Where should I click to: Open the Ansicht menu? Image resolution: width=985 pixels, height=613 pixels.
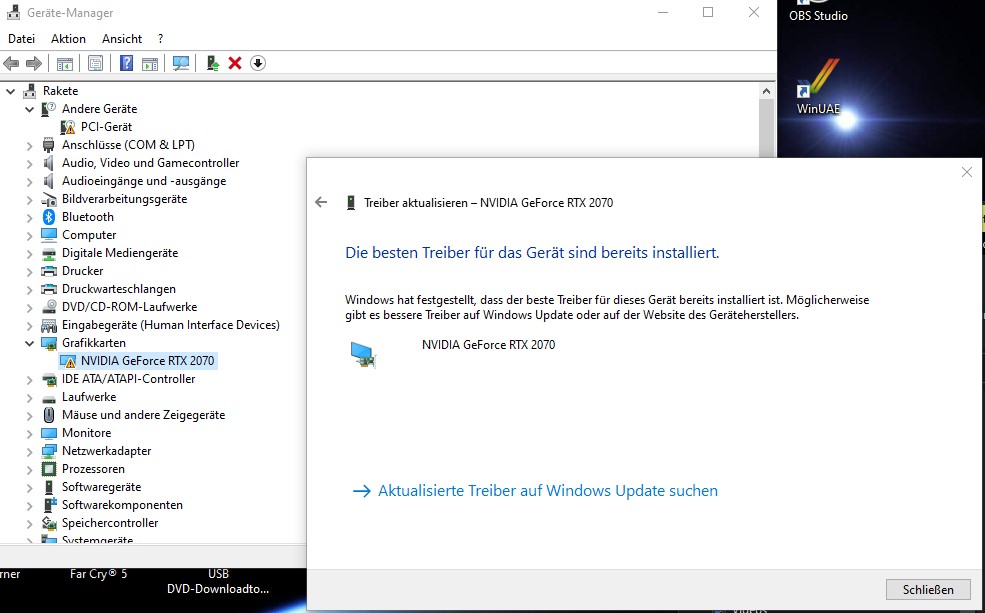(x=122, y=39)
